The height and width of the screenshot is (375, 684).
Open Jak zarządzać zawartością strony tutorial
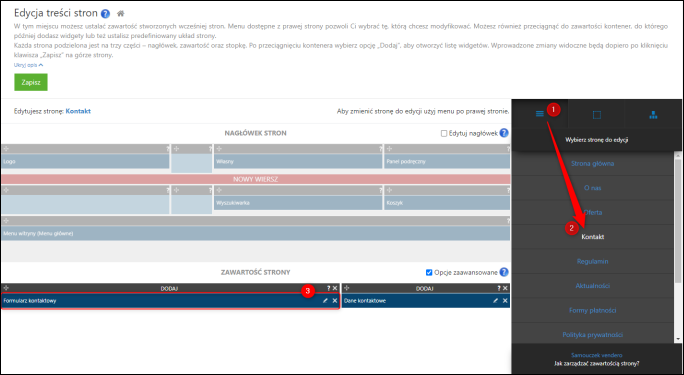[596, 363]
